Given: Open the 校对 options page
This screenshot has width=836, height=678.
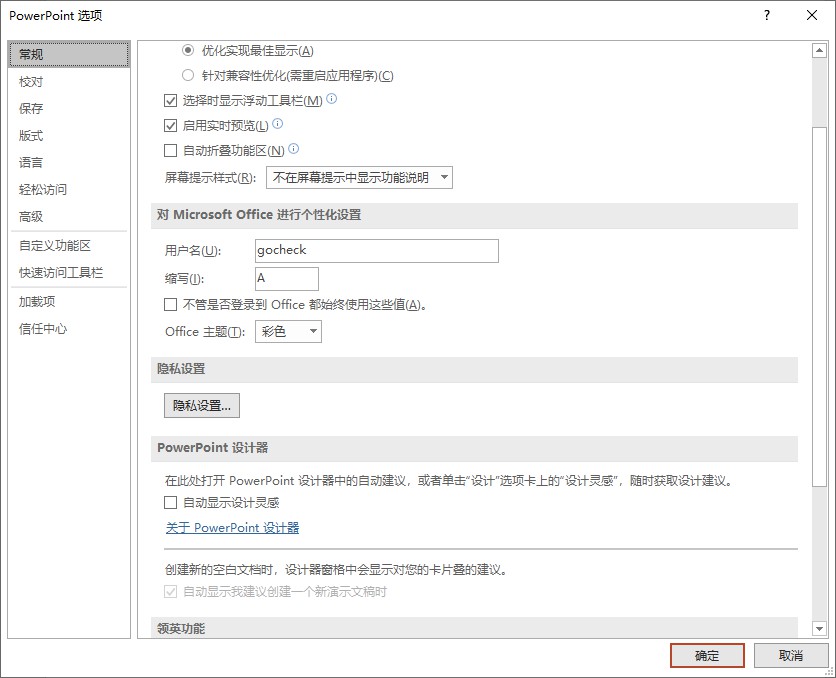Looking at the screenshot, I should tap(30, 81).
